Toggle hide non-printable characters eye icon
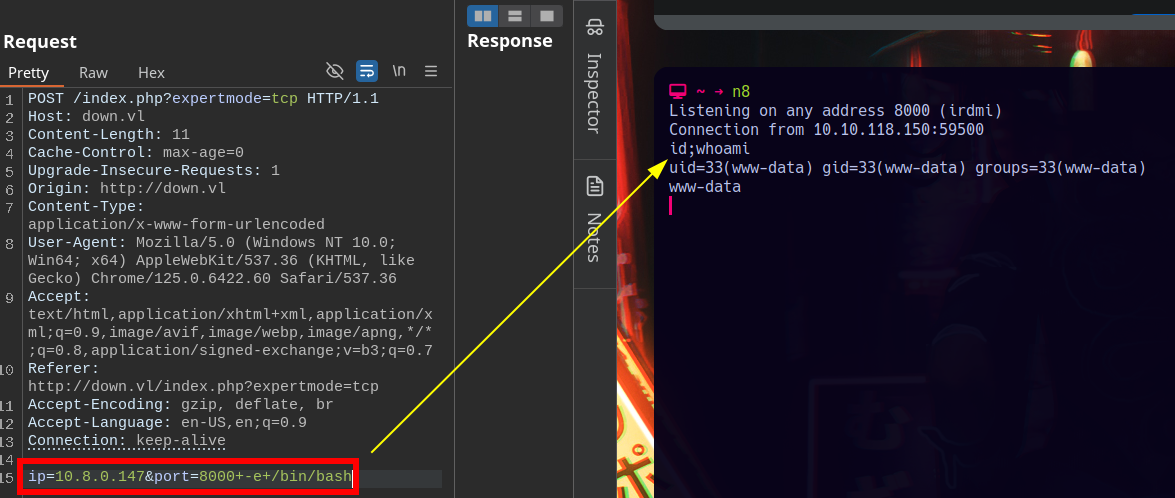1175x498 pixels. [335, 71]
